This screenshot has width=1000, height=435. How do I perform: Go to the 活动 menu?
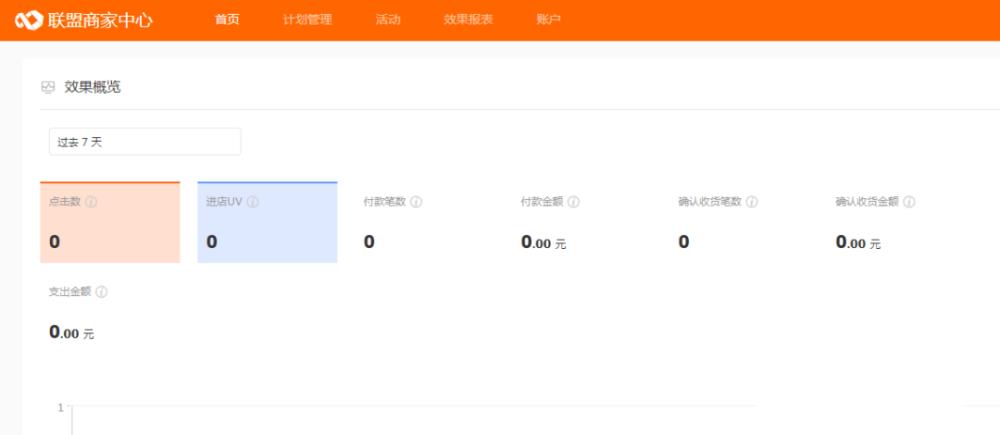388,20
